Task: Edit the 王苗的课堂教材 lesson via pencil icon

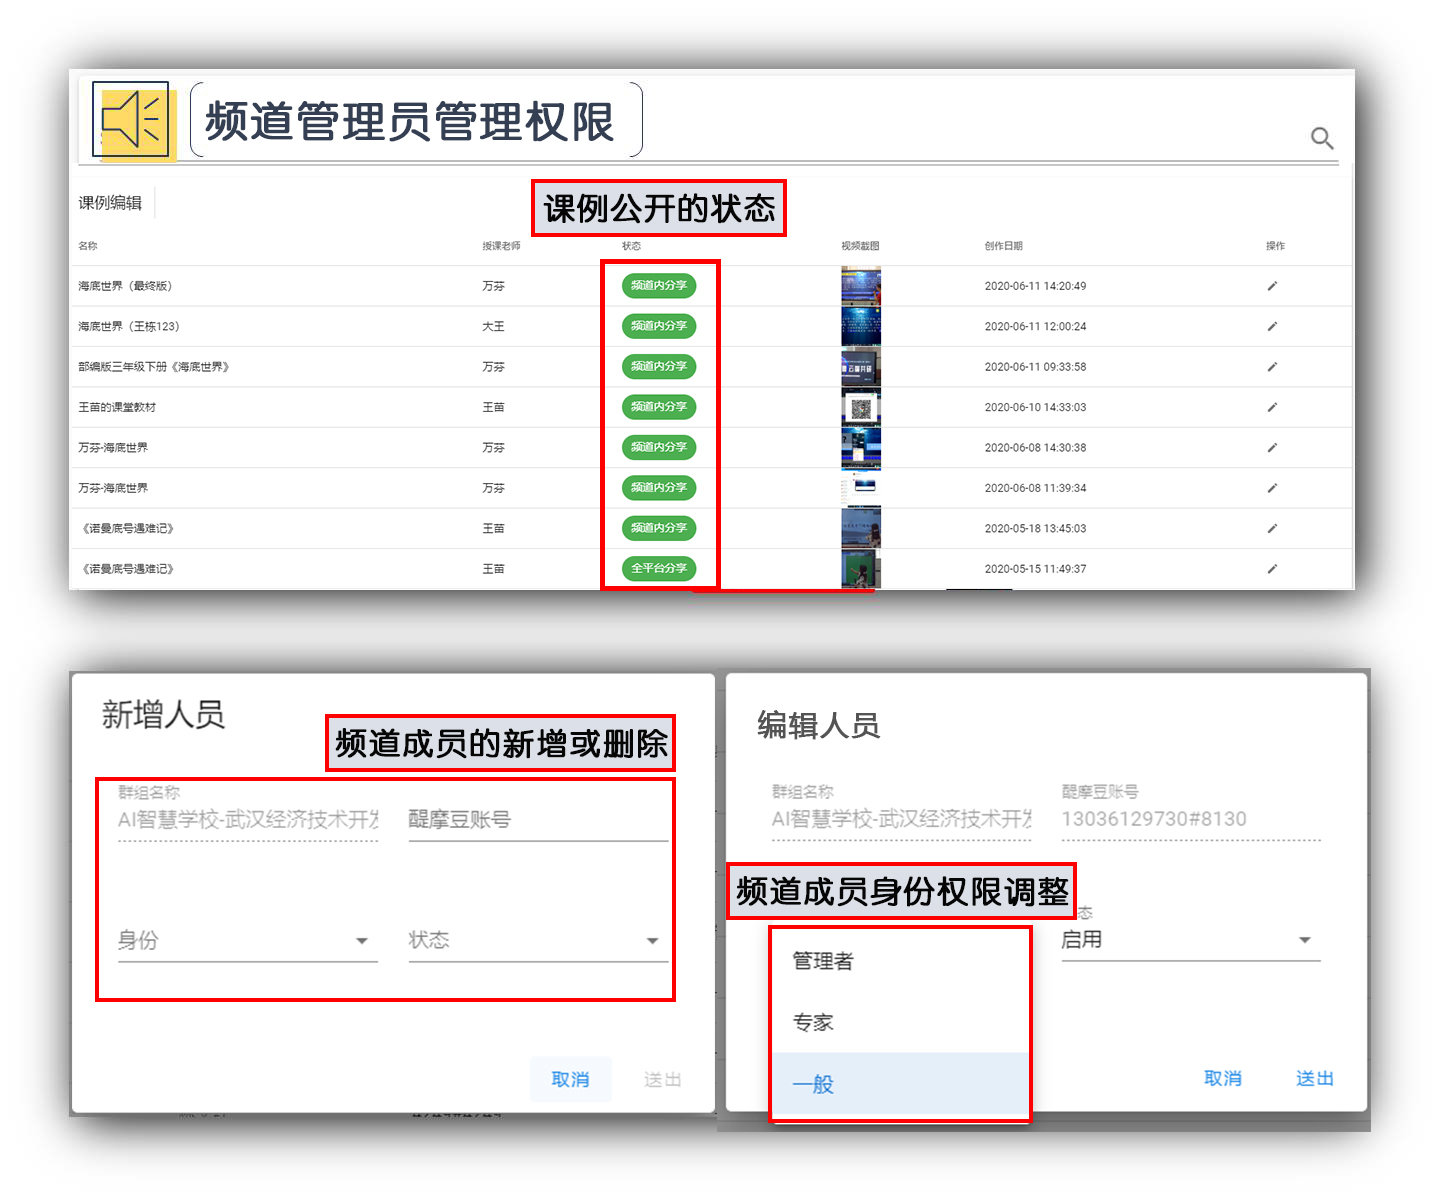Action: click(1272, 407)
